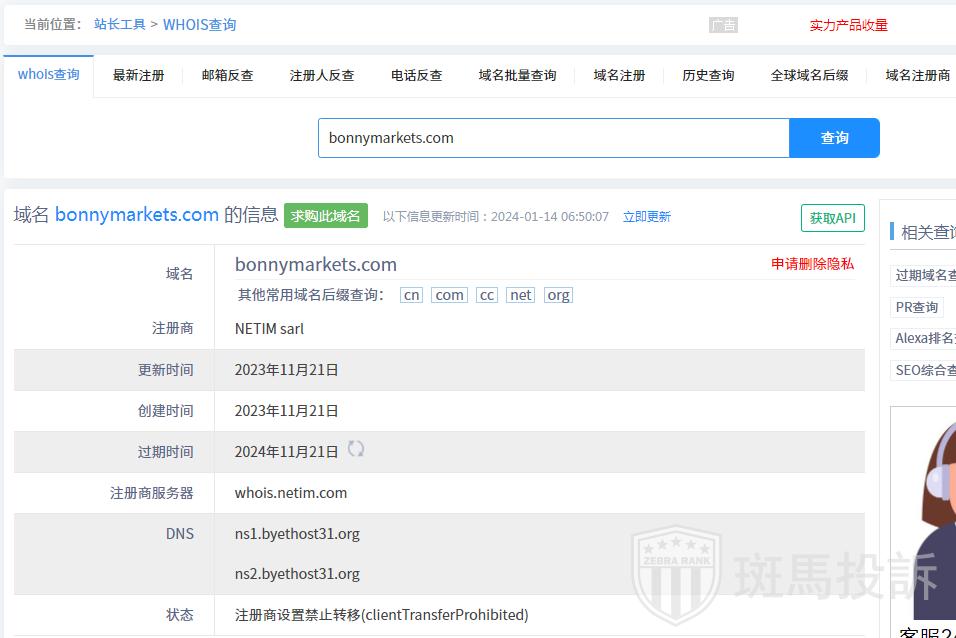Select the 域名批量查询 tab
Viewport: 956px width, 638px height.
point(517,76)
